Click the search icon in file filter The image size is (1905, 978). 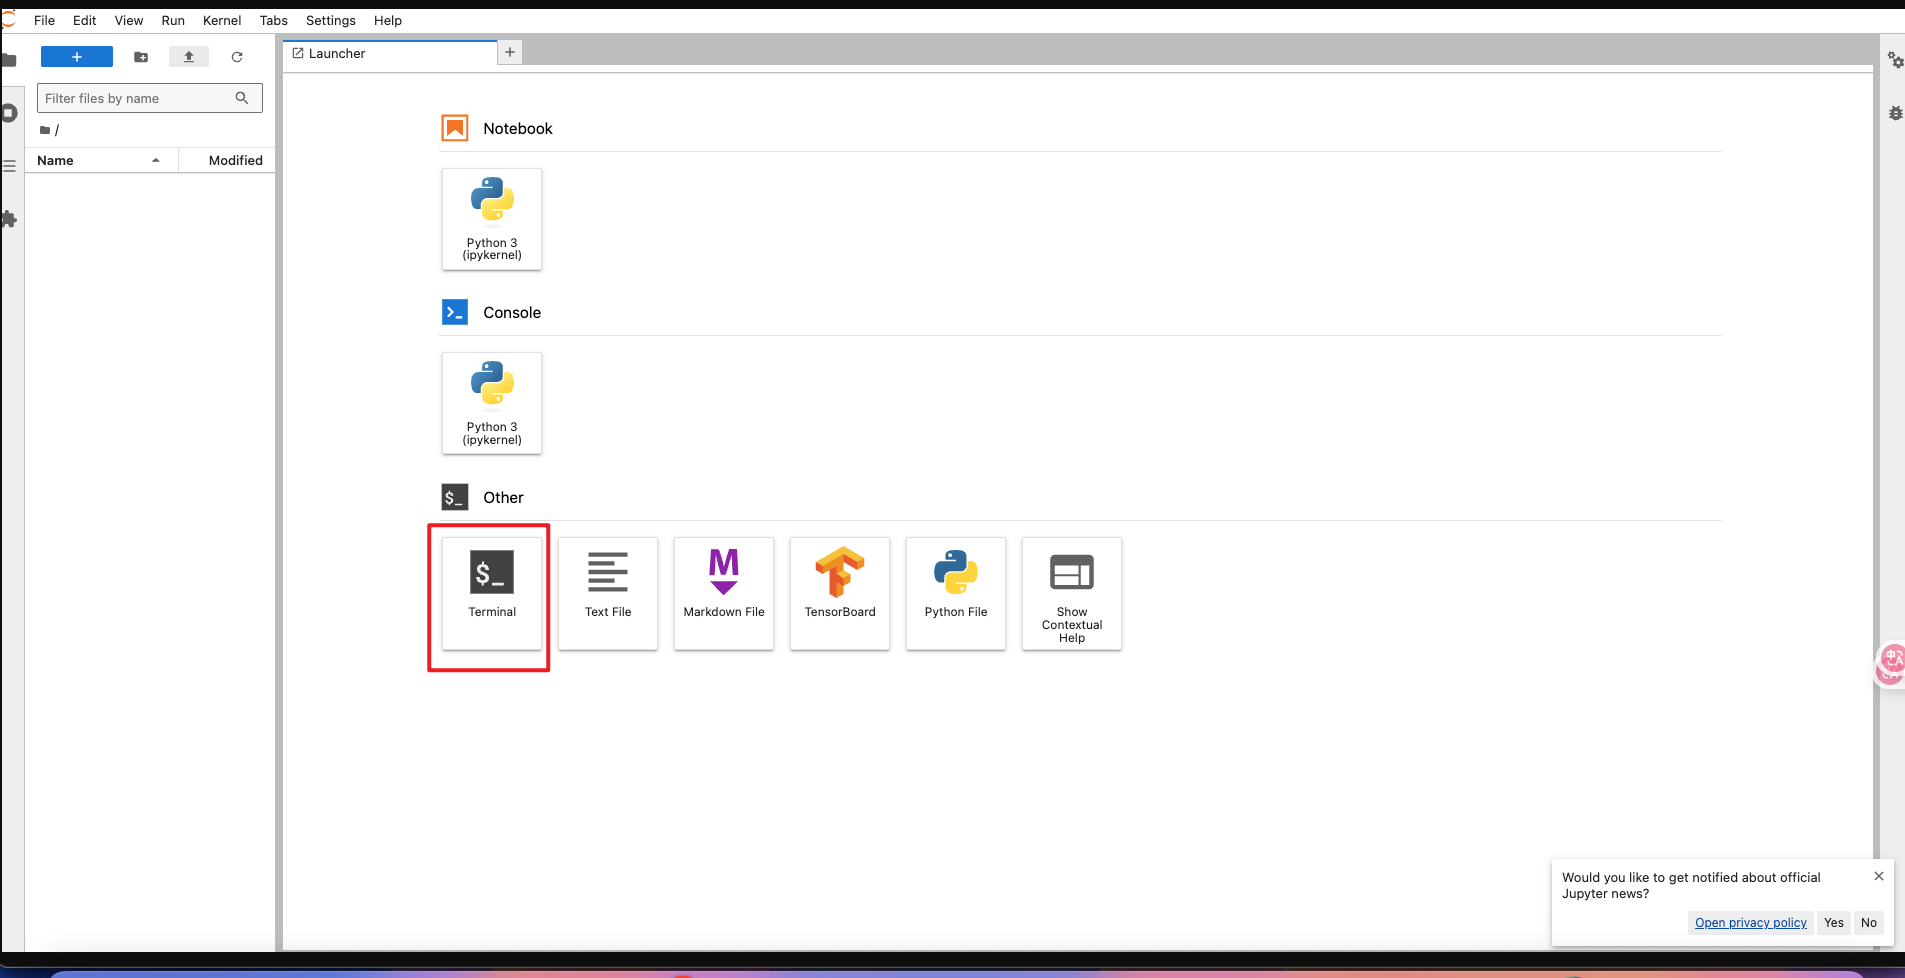pos(242,98)
